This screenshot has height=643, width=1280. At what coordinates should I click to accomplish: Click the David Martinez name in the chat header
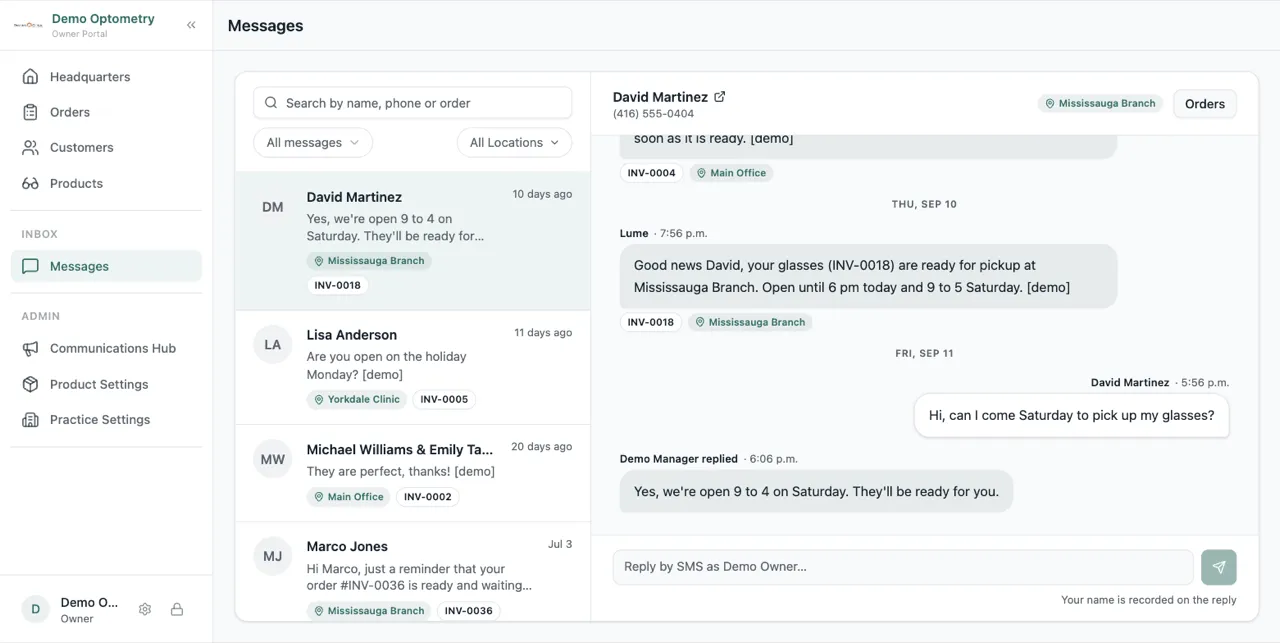(x=660, y=97)
